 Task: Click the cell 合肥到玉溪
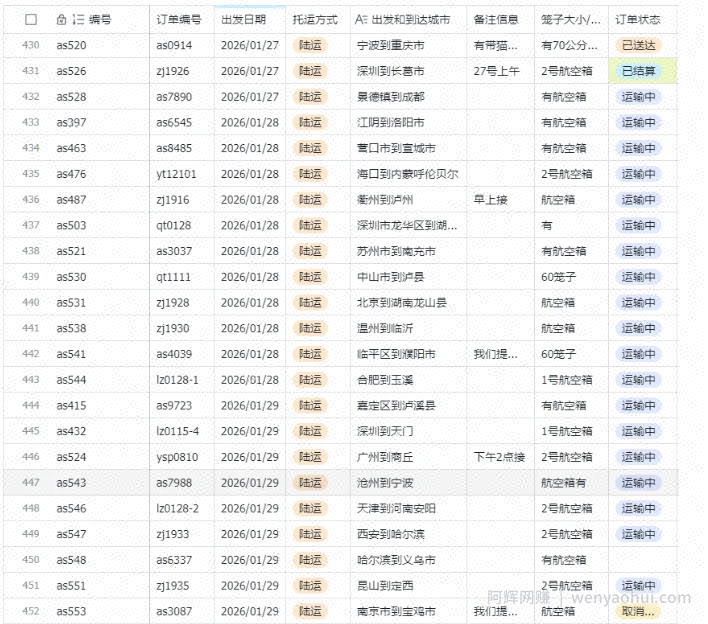point(385,380)
